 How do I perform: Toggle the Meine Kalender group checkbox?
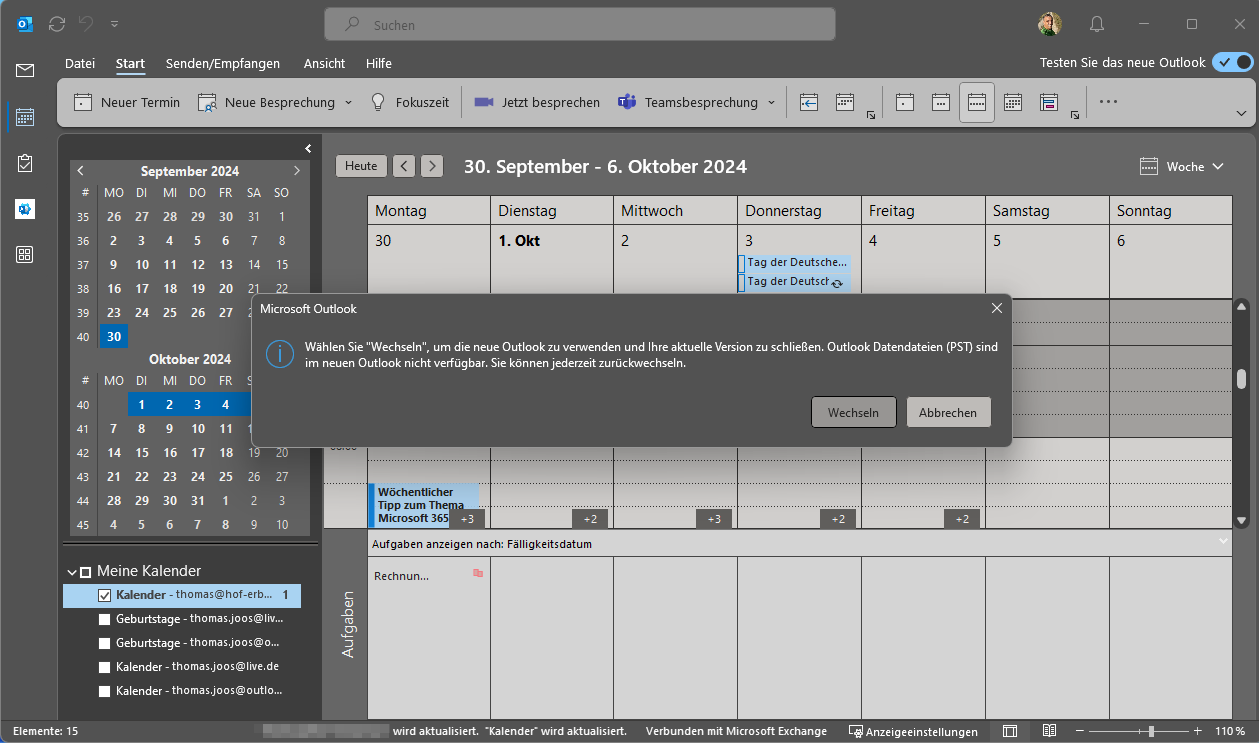[86, 572]
